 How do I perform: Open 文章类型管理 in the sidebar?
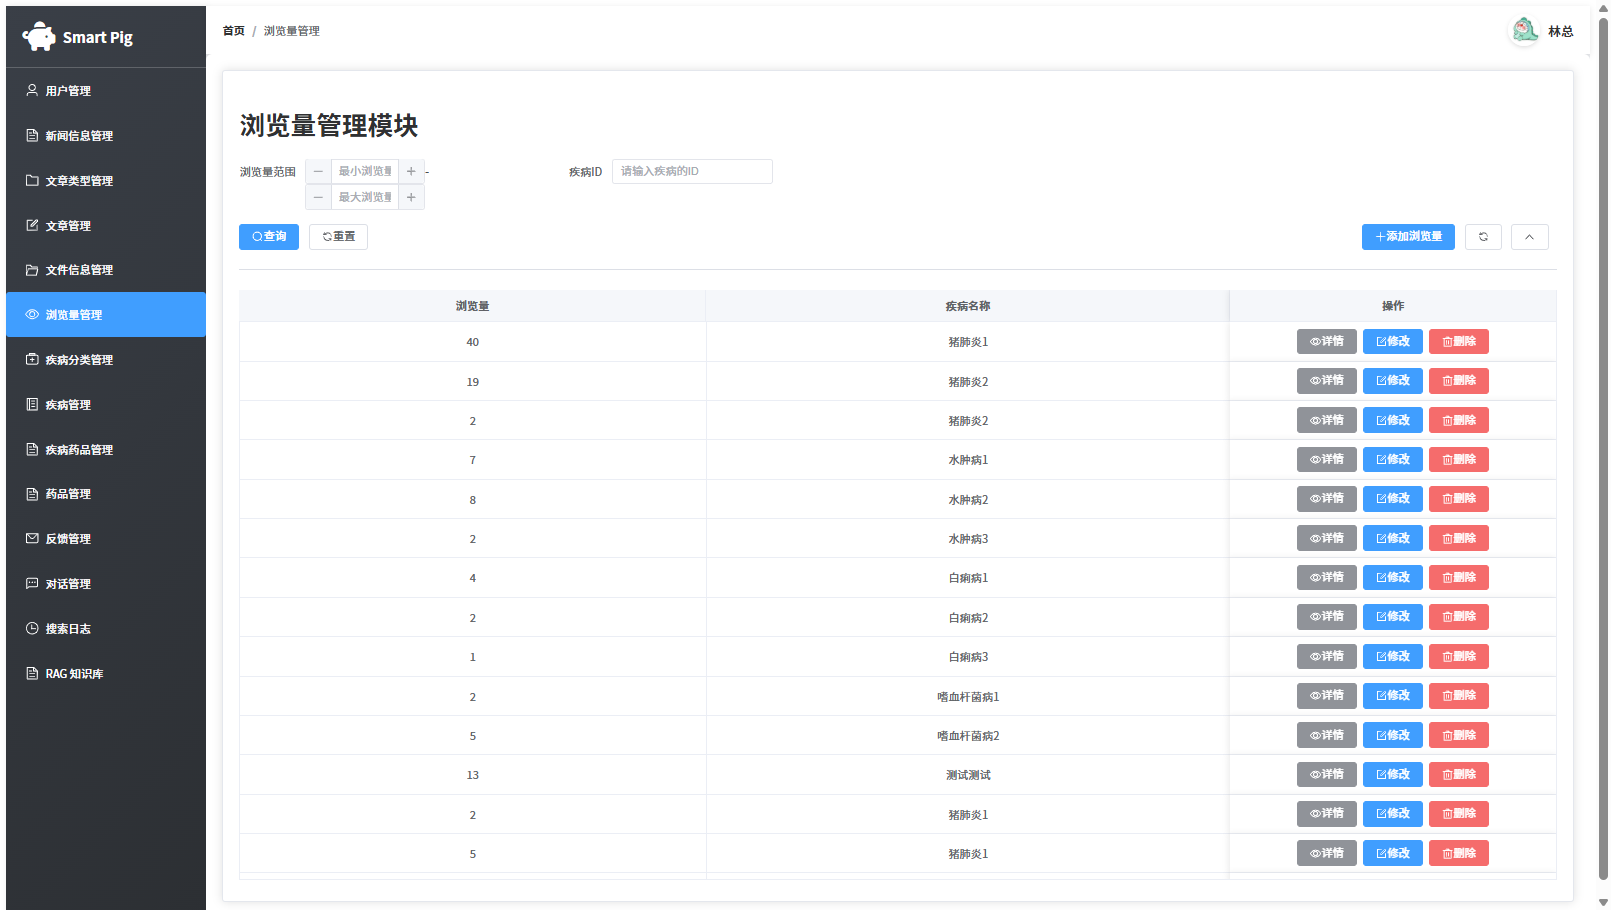106,180
